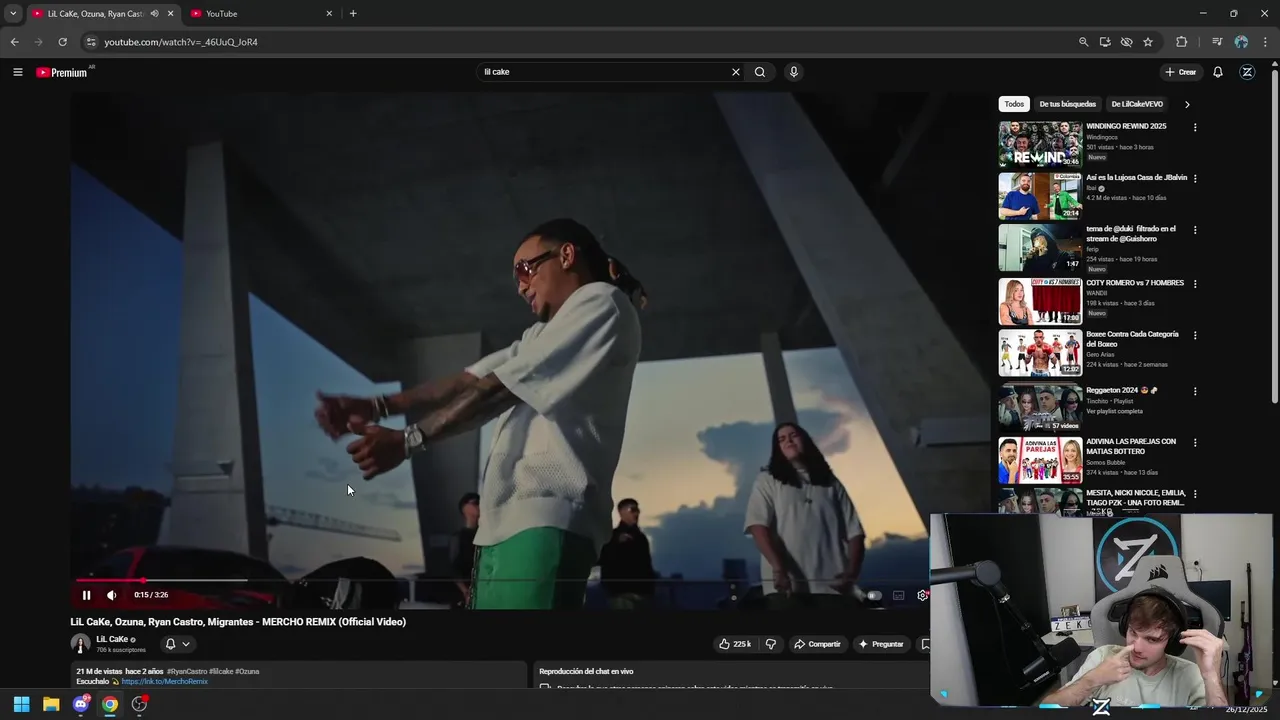Screen dimensions: 1280x720
Task: Mute the video player volume
Action: click(111, 595)
